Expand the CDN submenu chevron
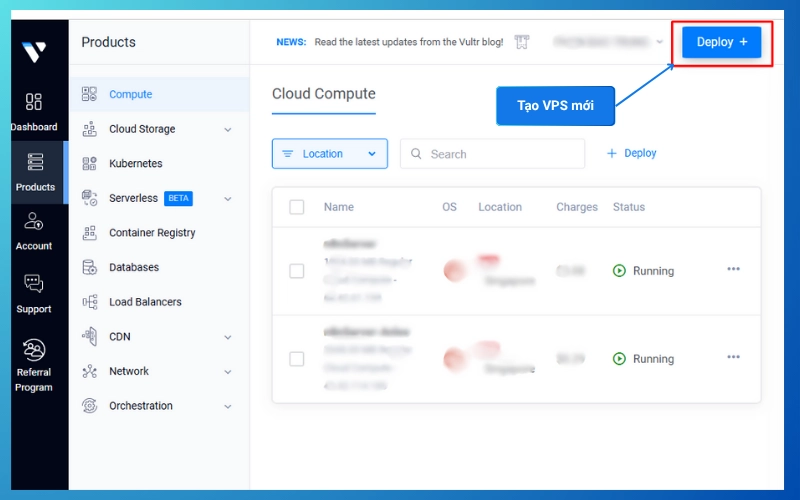The height and width of the screenshot is (500, 800). point(227,337)
